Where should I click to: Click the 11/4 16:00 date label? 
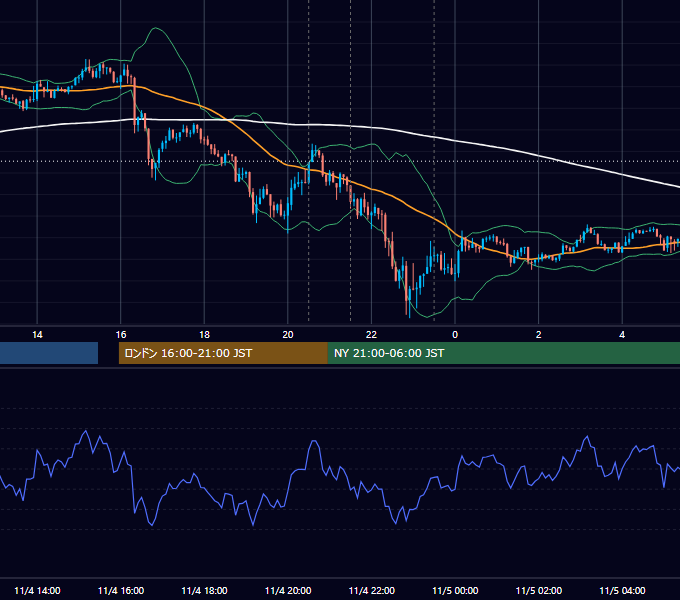point(121,590)
